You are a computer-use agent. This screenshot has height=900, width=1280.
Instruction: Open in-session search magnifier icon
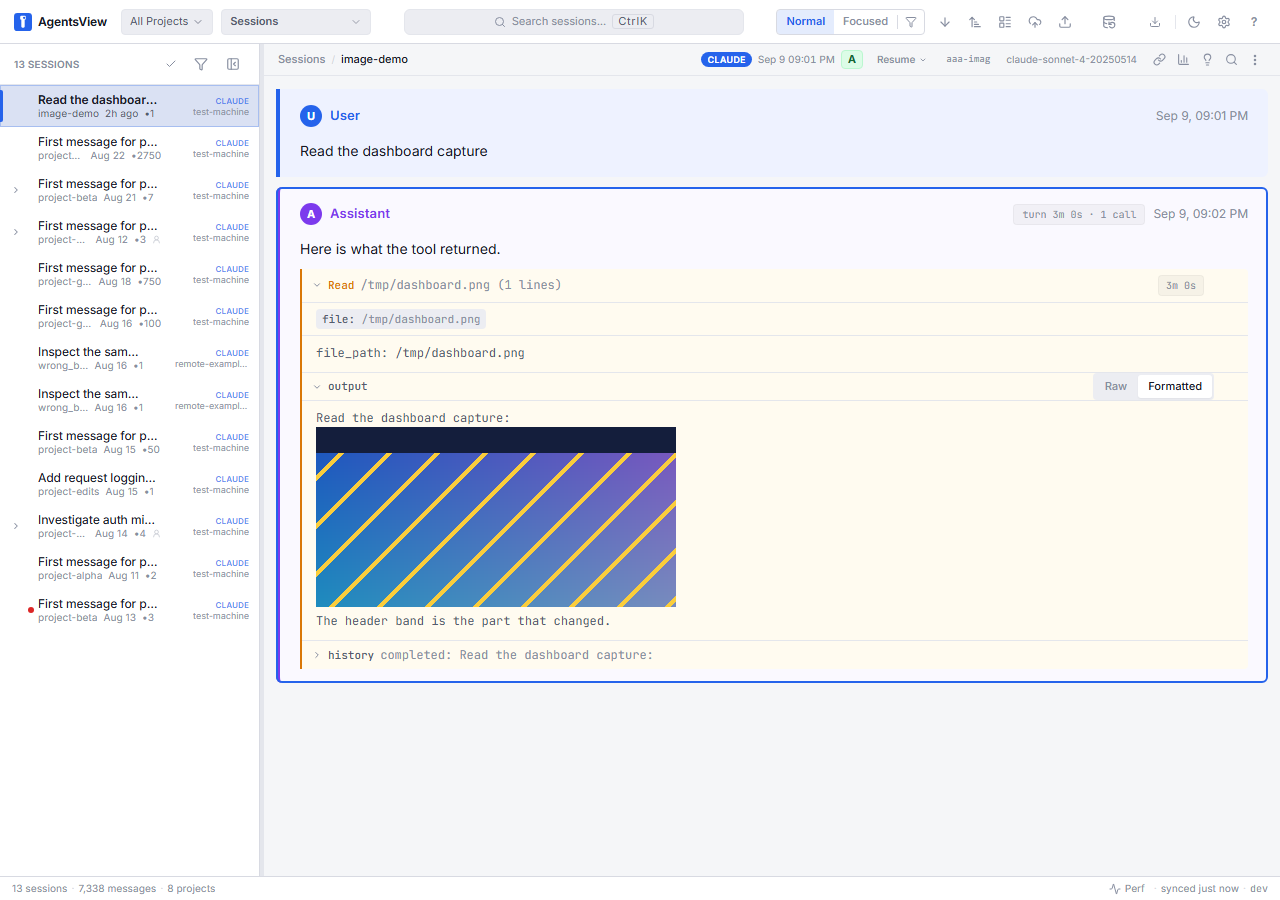pos(1231,60)
